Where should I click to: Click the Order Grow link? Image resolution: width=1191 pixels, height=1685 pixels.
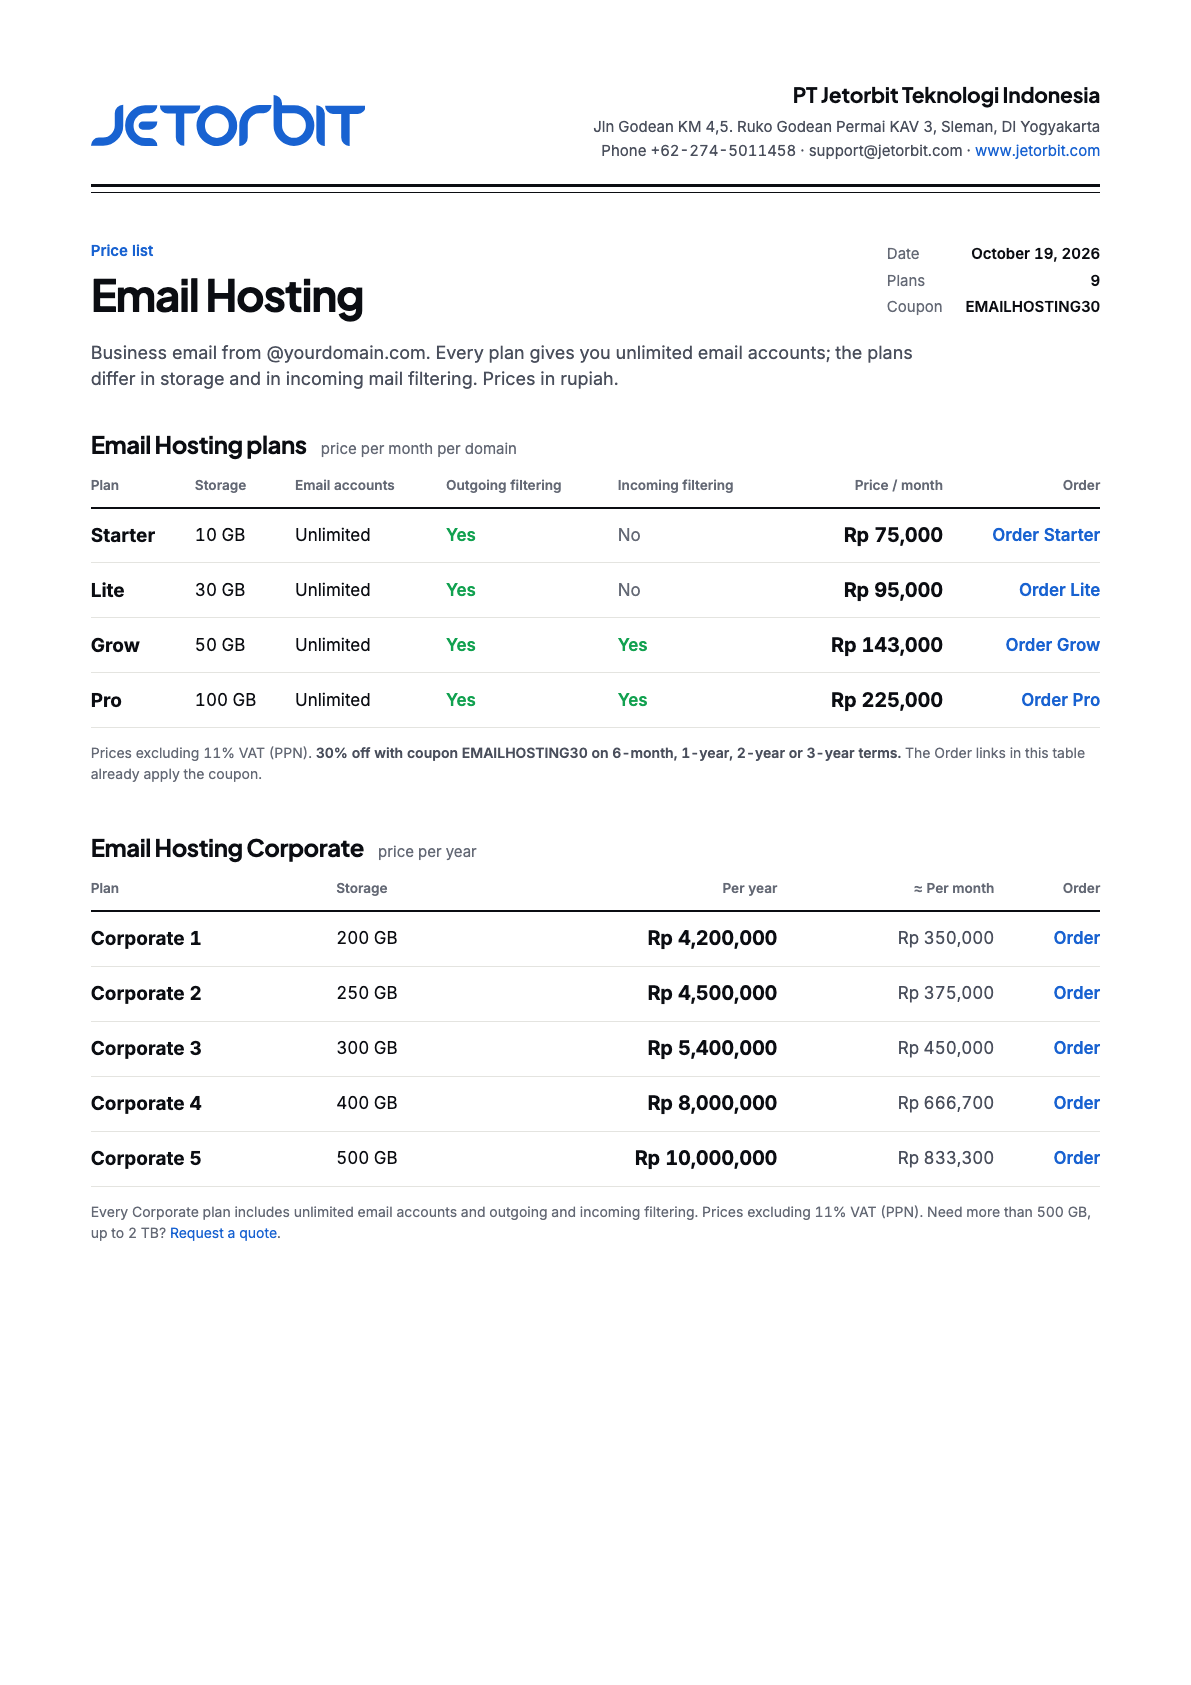point(1052,645)
